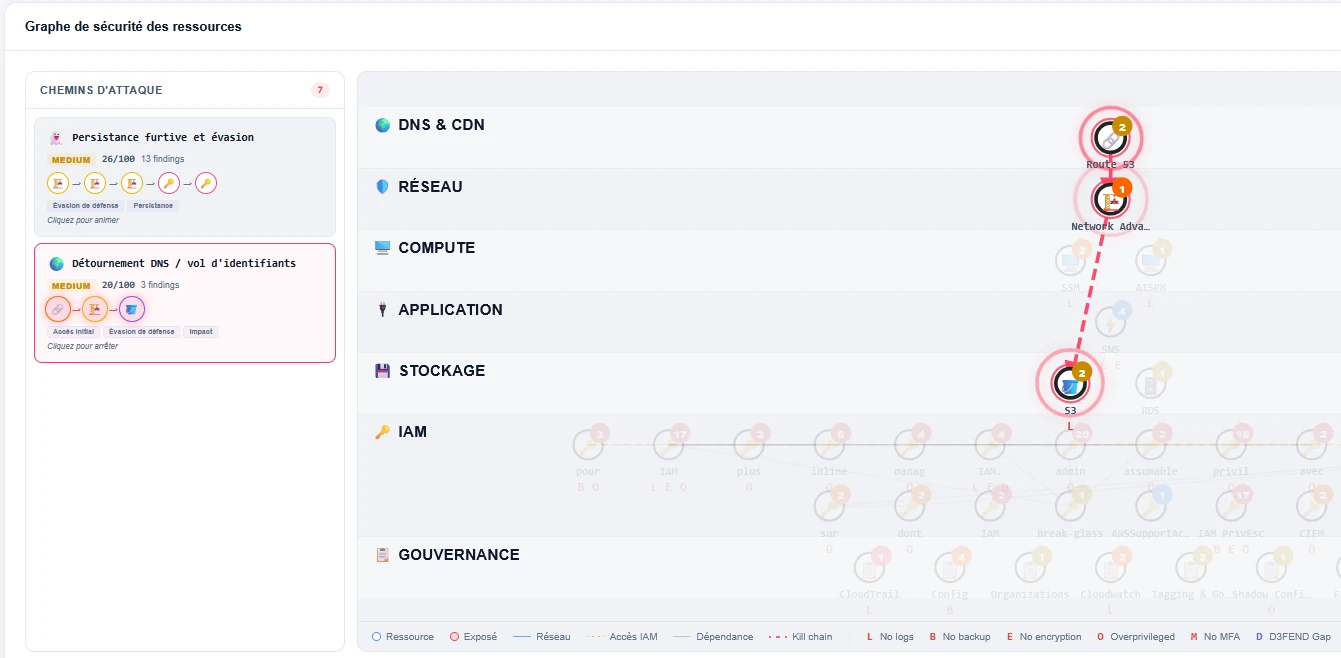Click the 'IAM' layer label
This screenshot has height=658, width=1341.
click(x=412, y=432)
